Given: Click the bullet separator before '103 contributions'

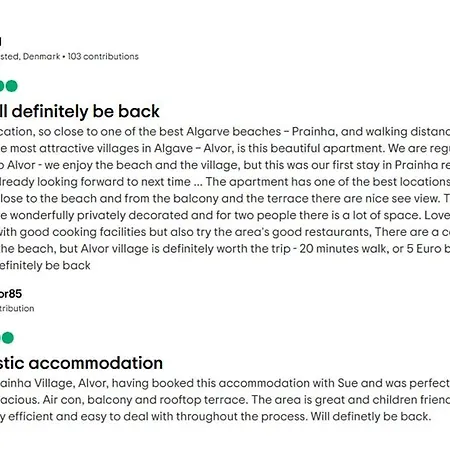Looking at the screenshot, I should [x=64, y=57].
